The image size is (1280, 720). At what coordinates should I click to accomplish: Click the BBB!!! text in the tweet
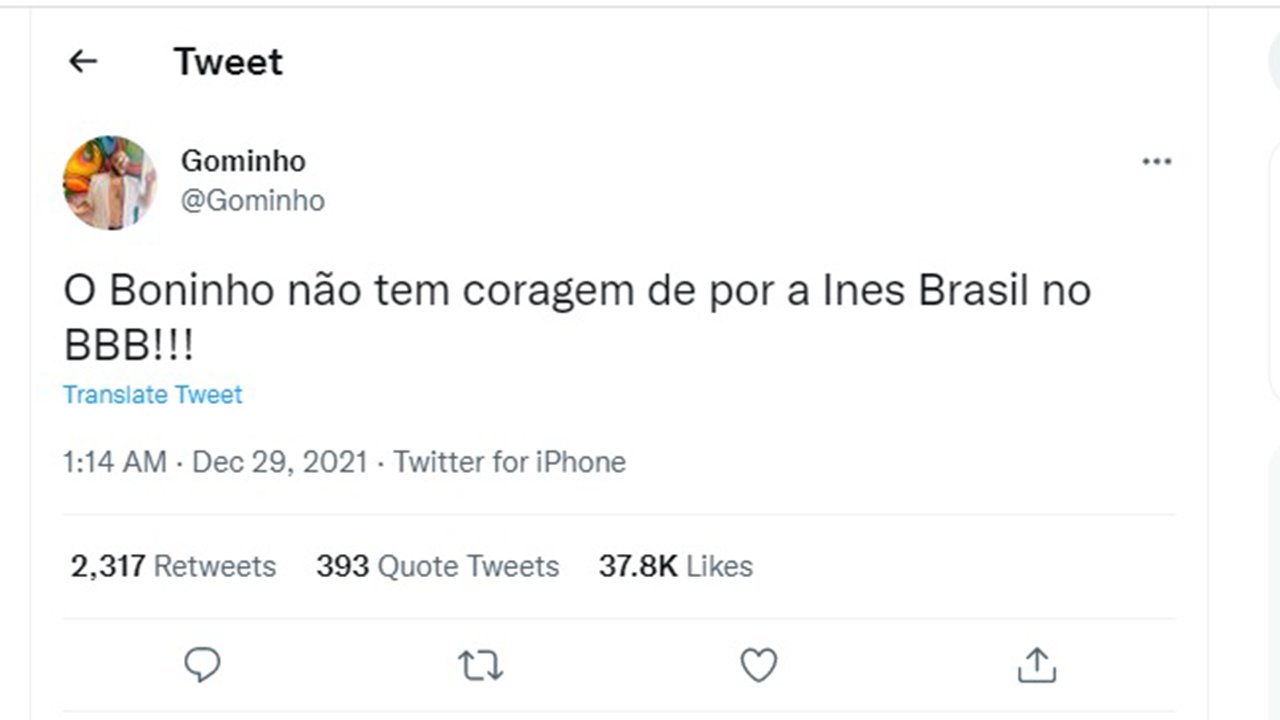pos(129,346)
